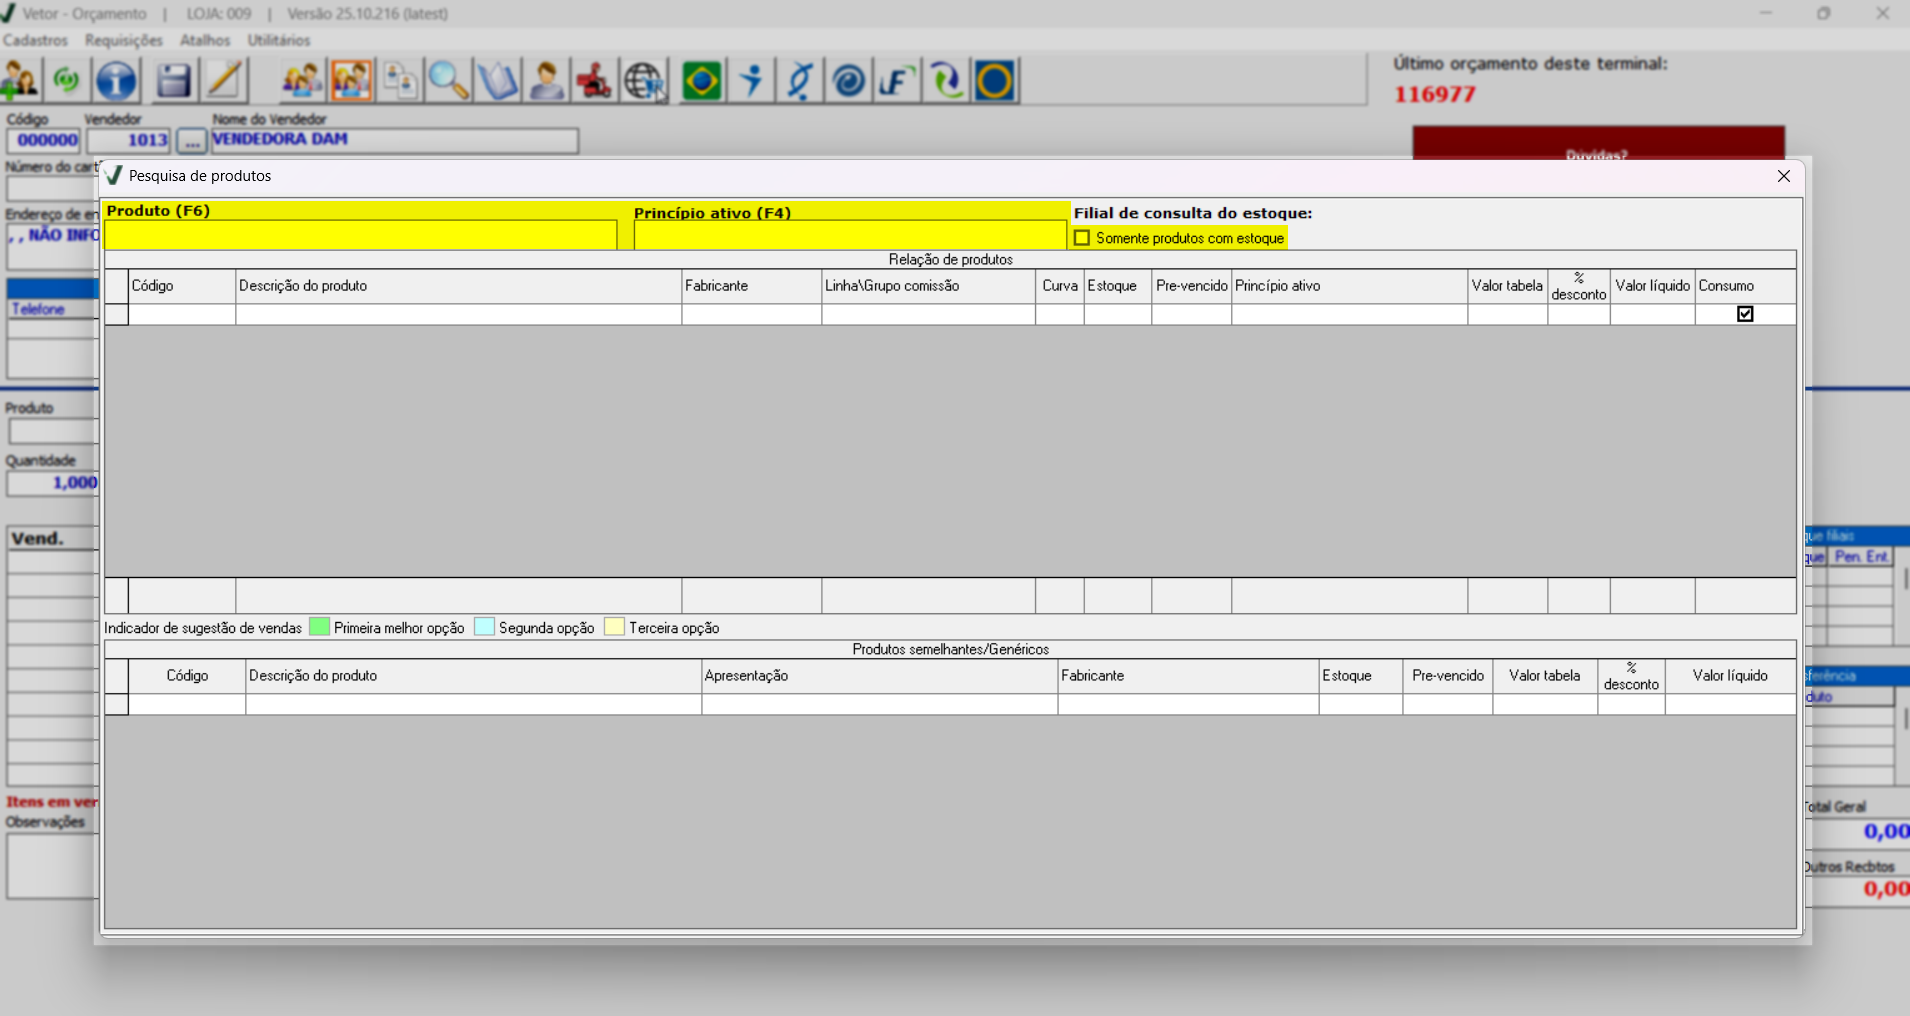Open the Utilitários menu
Image resolution: width=1910 pixels, height=1016 pixels.
pyautogui.click(x=279, y=40)
